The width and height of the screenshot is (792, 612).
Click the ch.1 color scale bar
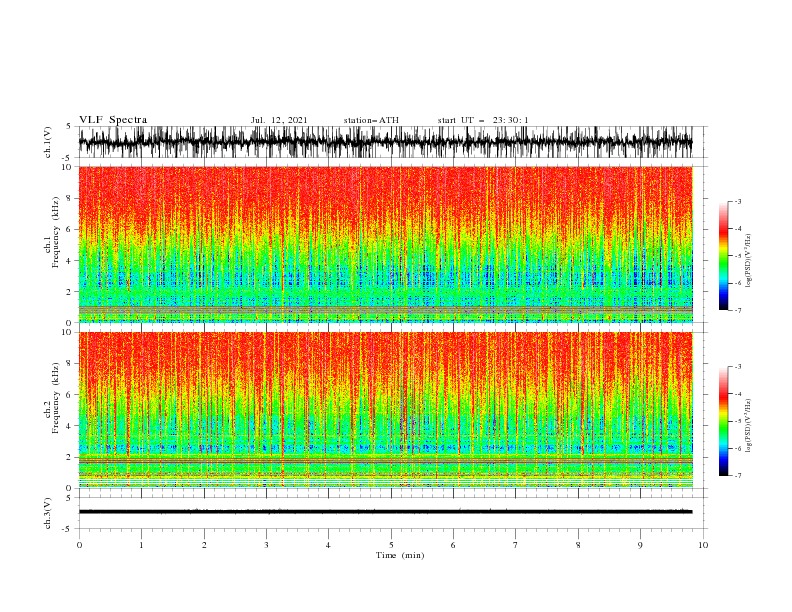(723, 256)
